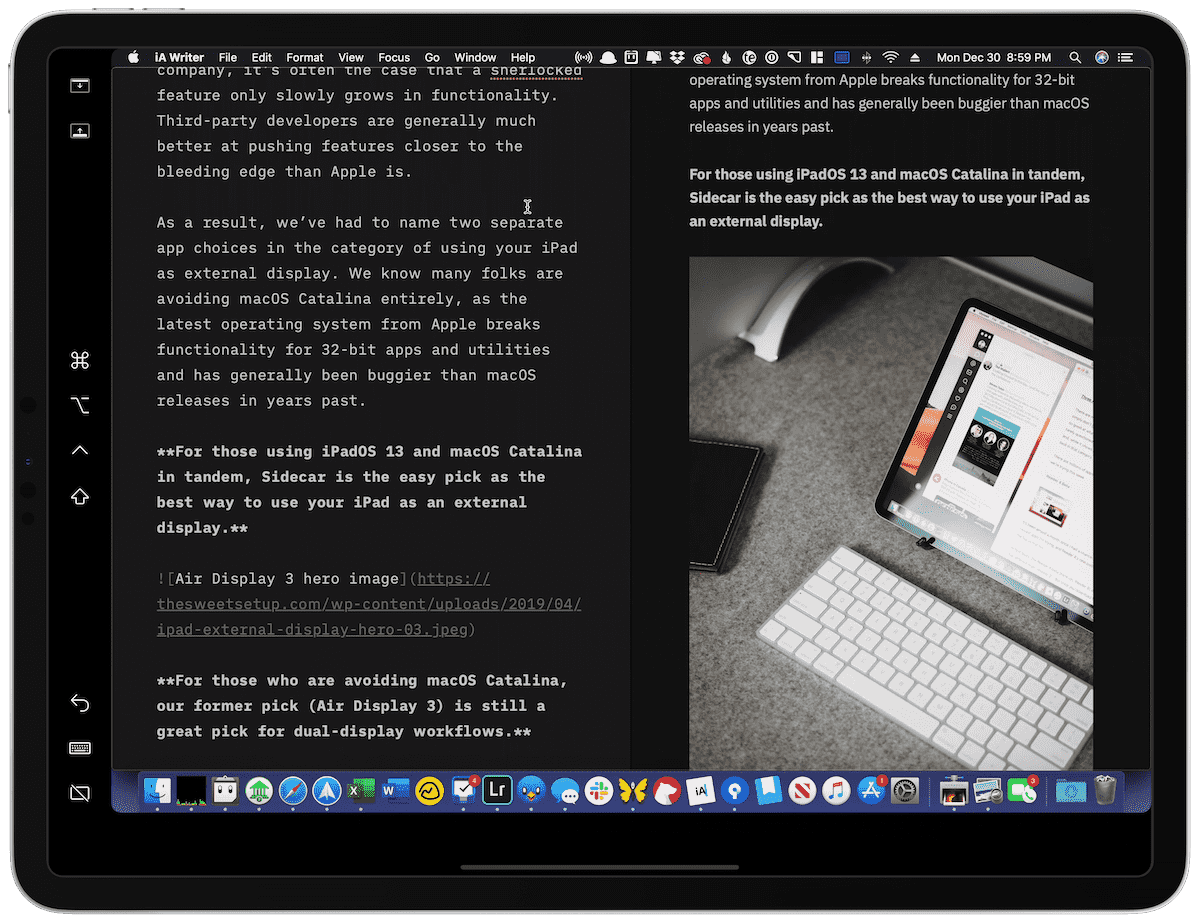The width and height of the screenshot is (1200, 924).
Task: Open Slack from the Dock
Action: pos(600,791)
